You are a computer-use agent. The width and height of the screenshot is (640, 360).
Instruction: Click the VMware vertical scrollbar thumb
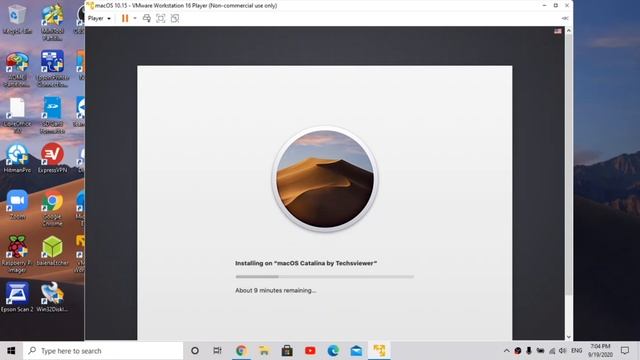click(569, 164)
